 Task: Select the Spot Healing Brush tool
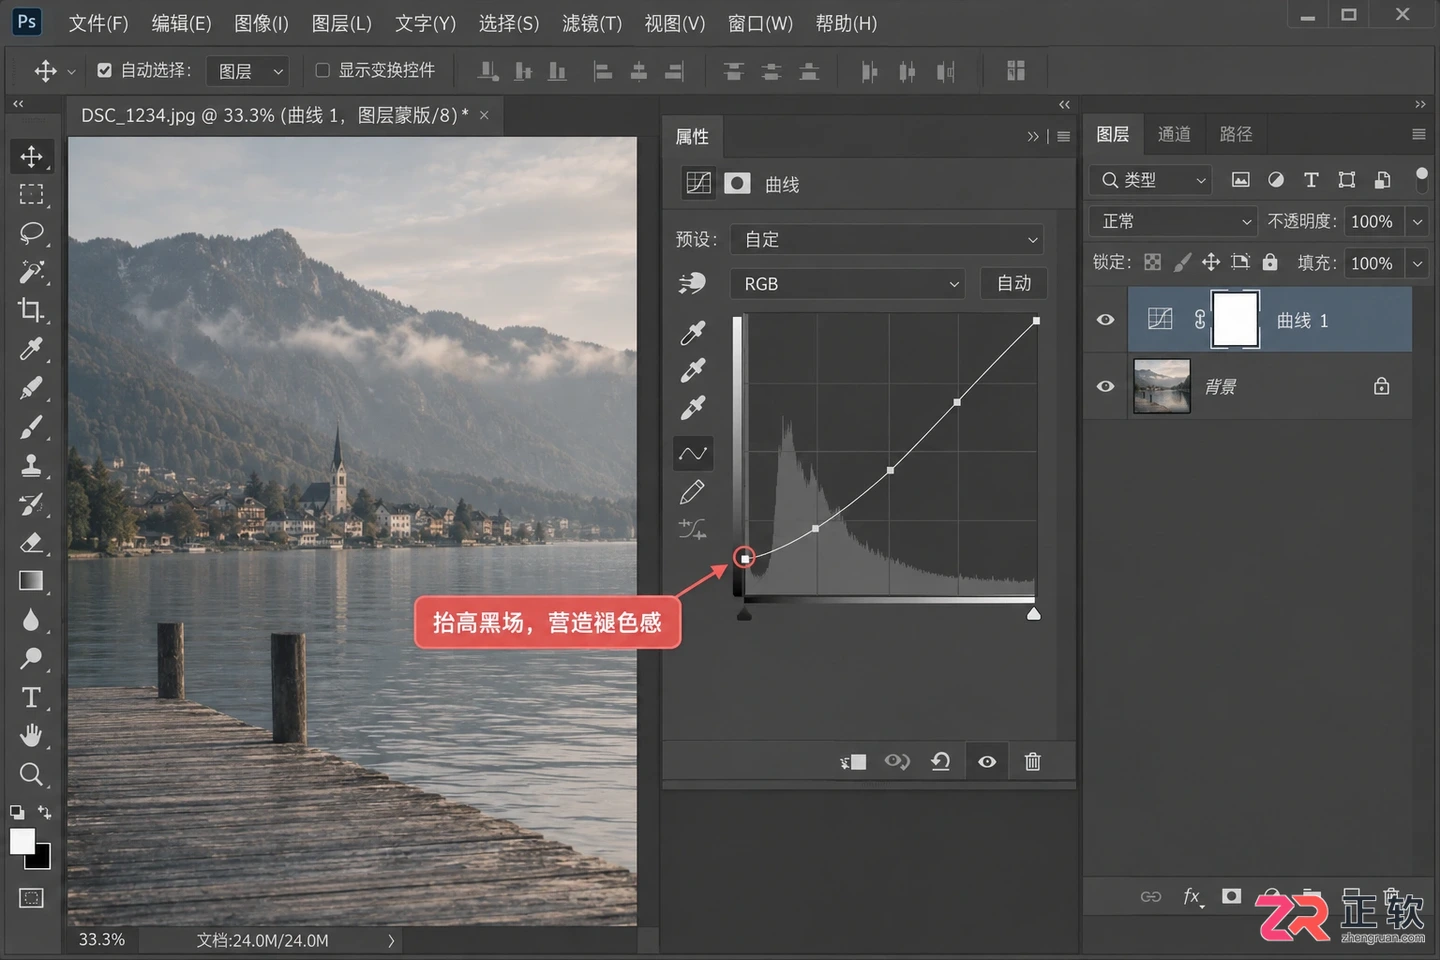point(31,388)
